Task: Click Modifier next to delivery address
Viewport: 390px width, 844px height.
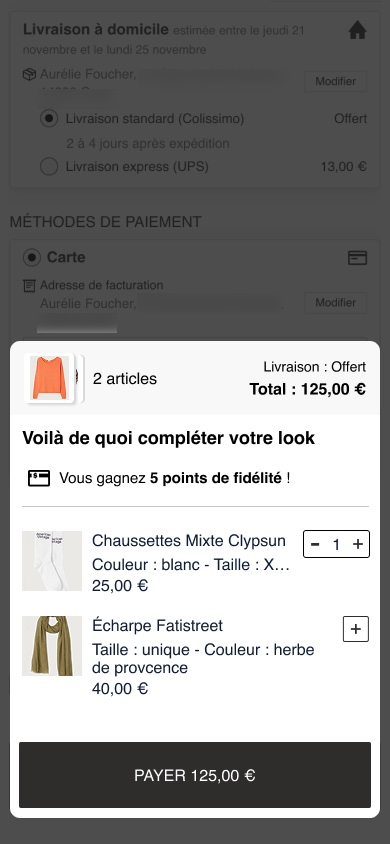Action: [336, 81]
